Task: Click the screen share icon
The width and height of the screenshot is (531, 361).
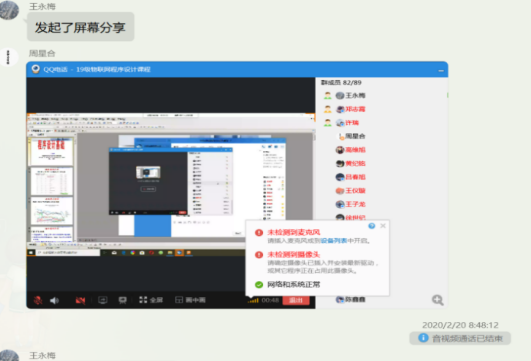Action: [x=103, y=300]
